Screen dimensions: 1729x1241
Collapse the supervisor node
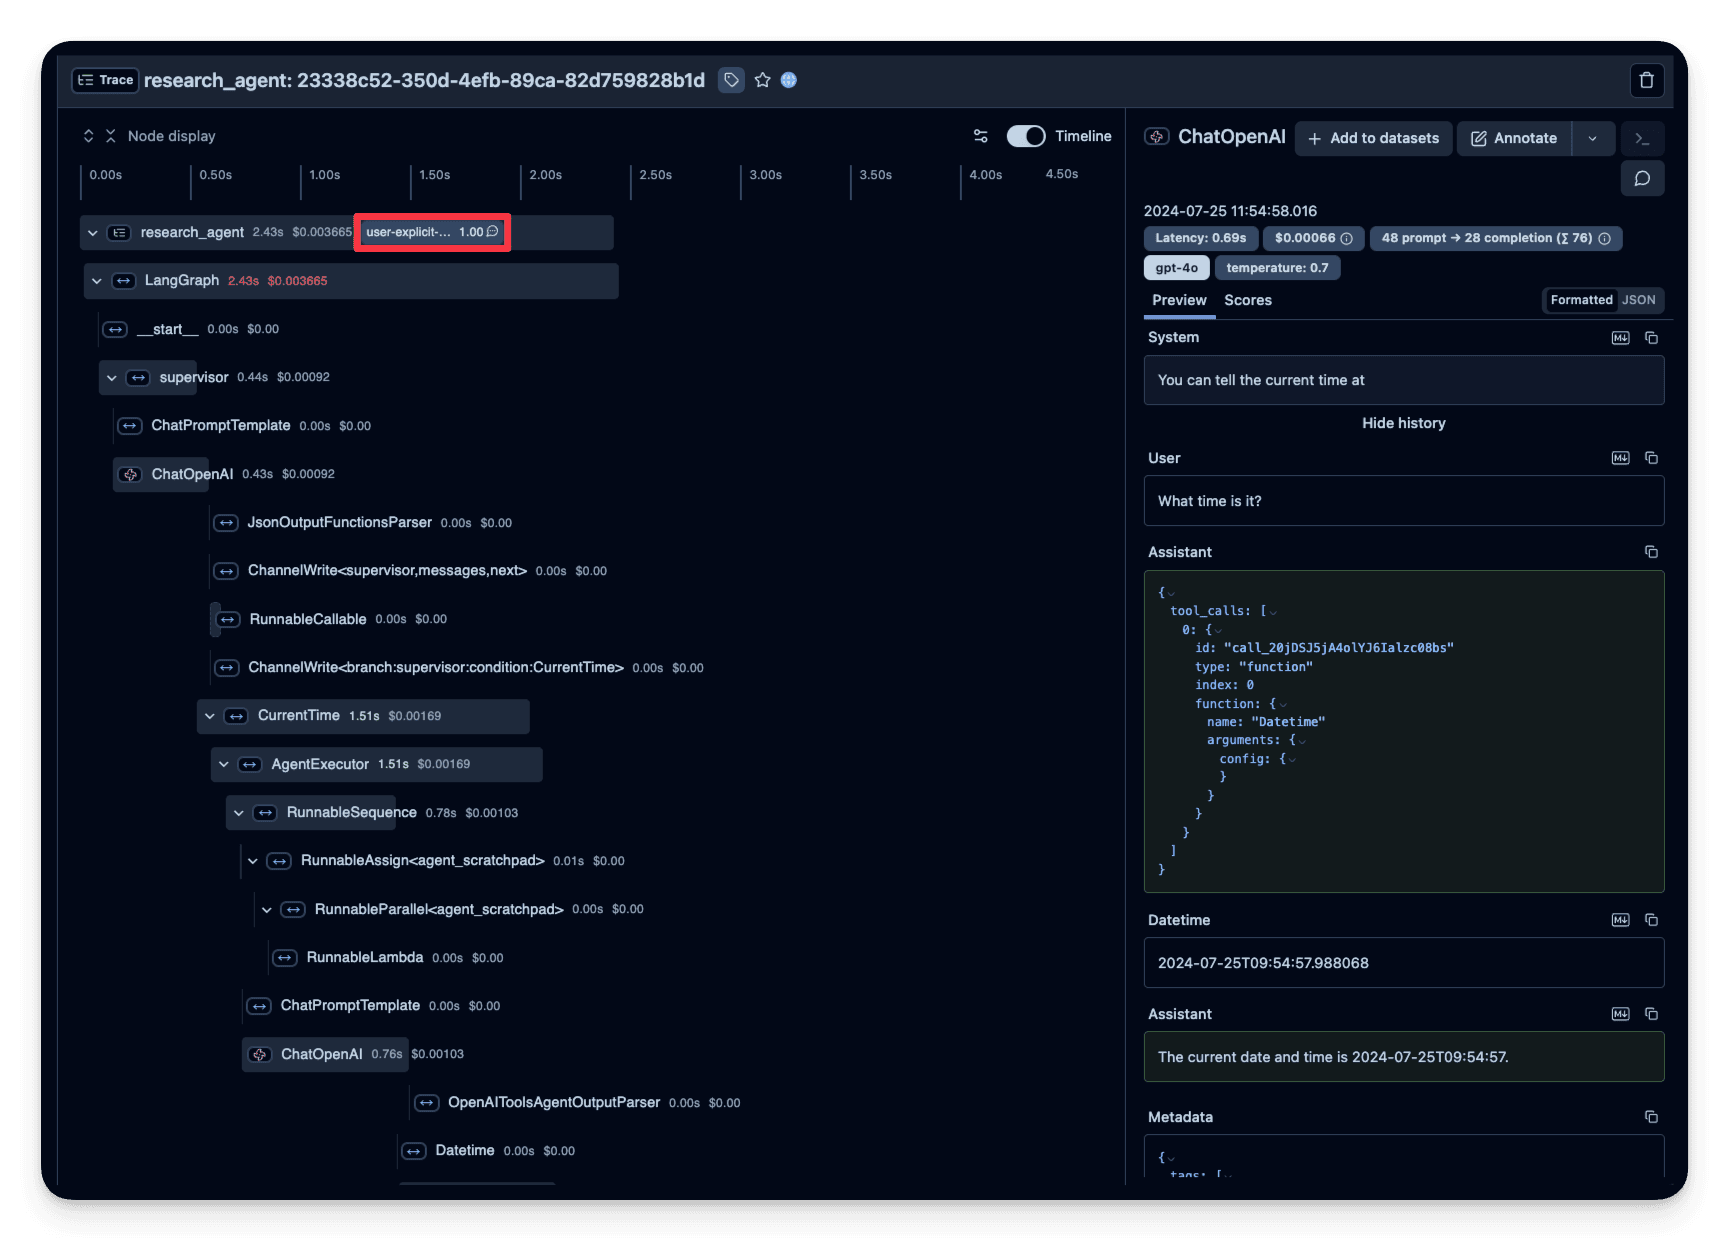coord(112,378)
